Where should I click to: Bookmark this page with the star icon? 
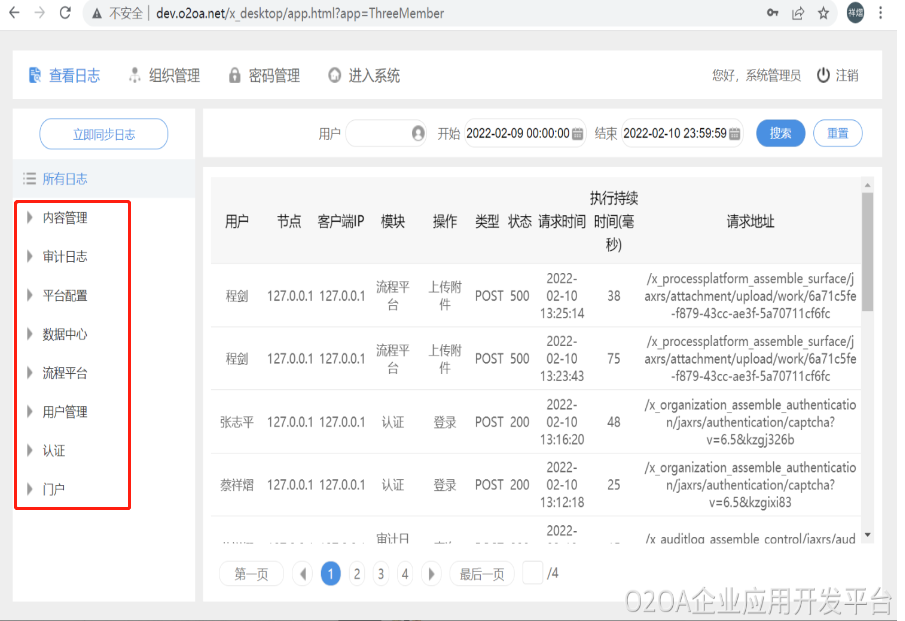(x=823, y=13)
